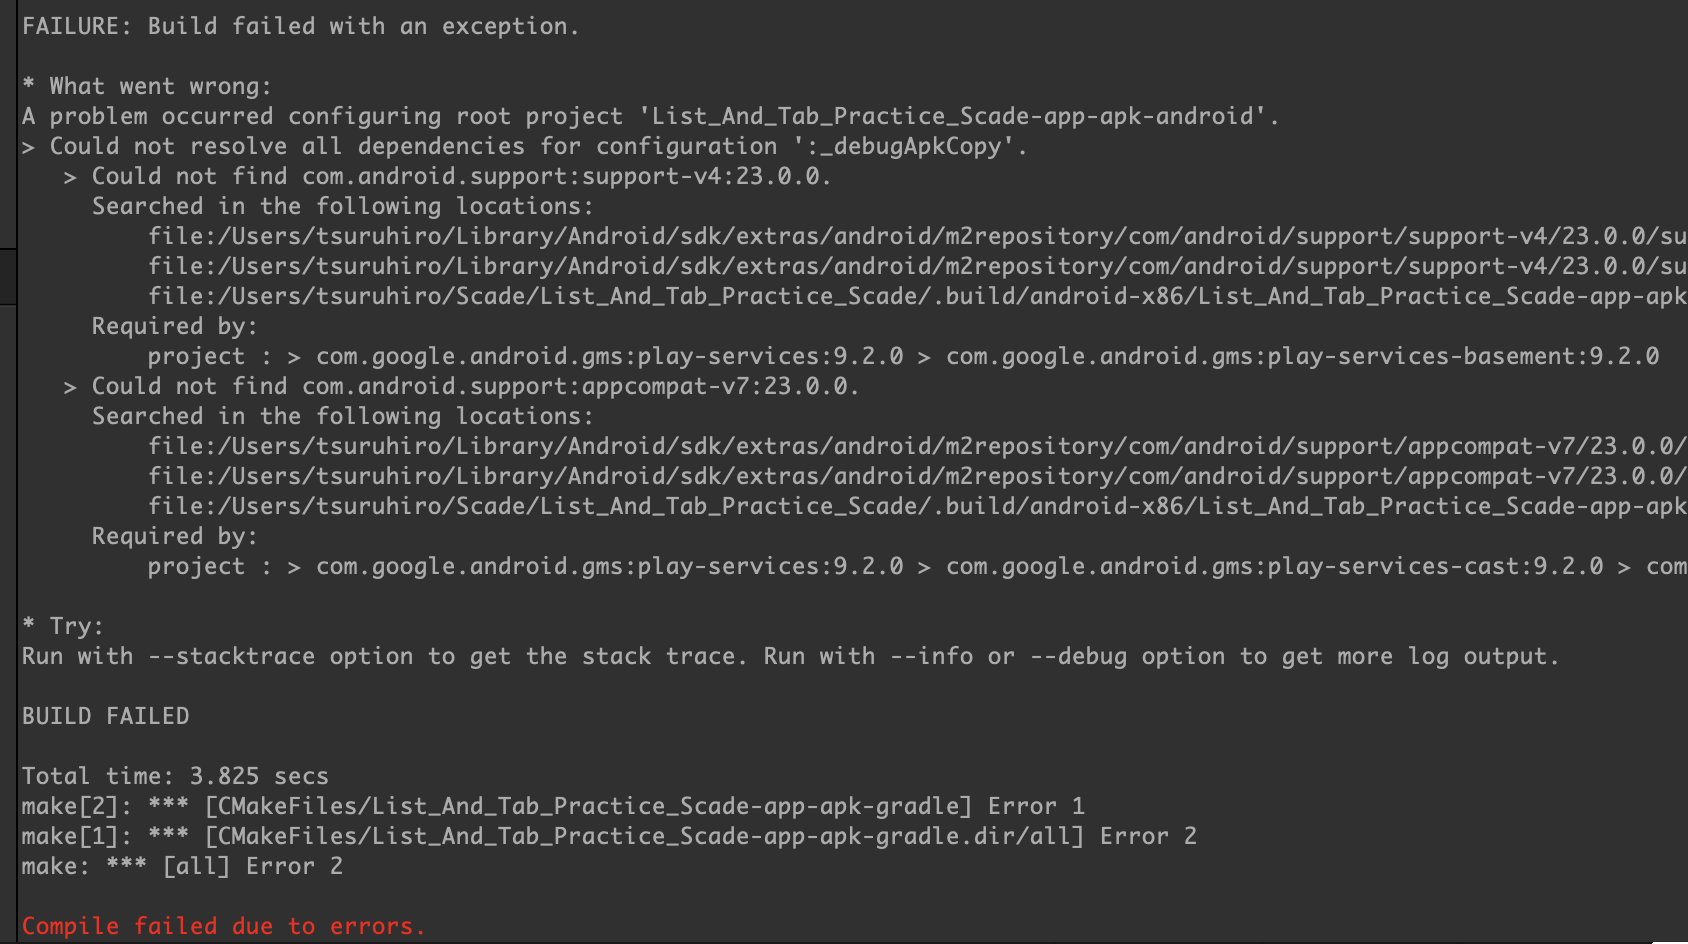Click the first support-v4 m2repository file path
The width and height of the screenshot is (1688, 944).
click(x=916, y=236)
